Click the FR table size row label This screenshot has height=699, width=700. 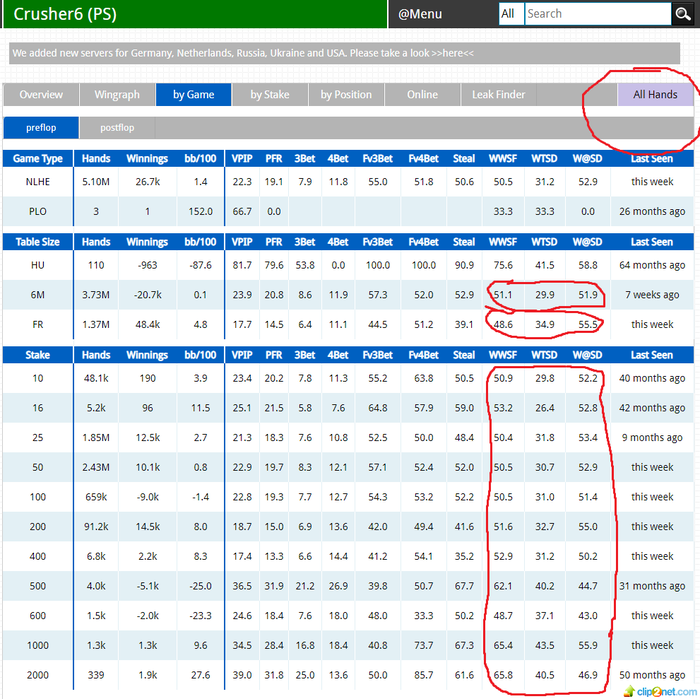[38, 325]
